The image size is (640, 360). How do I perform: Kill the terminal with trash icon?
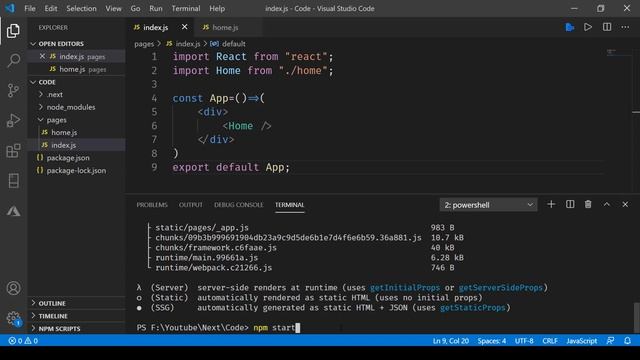tap(588, 204)
